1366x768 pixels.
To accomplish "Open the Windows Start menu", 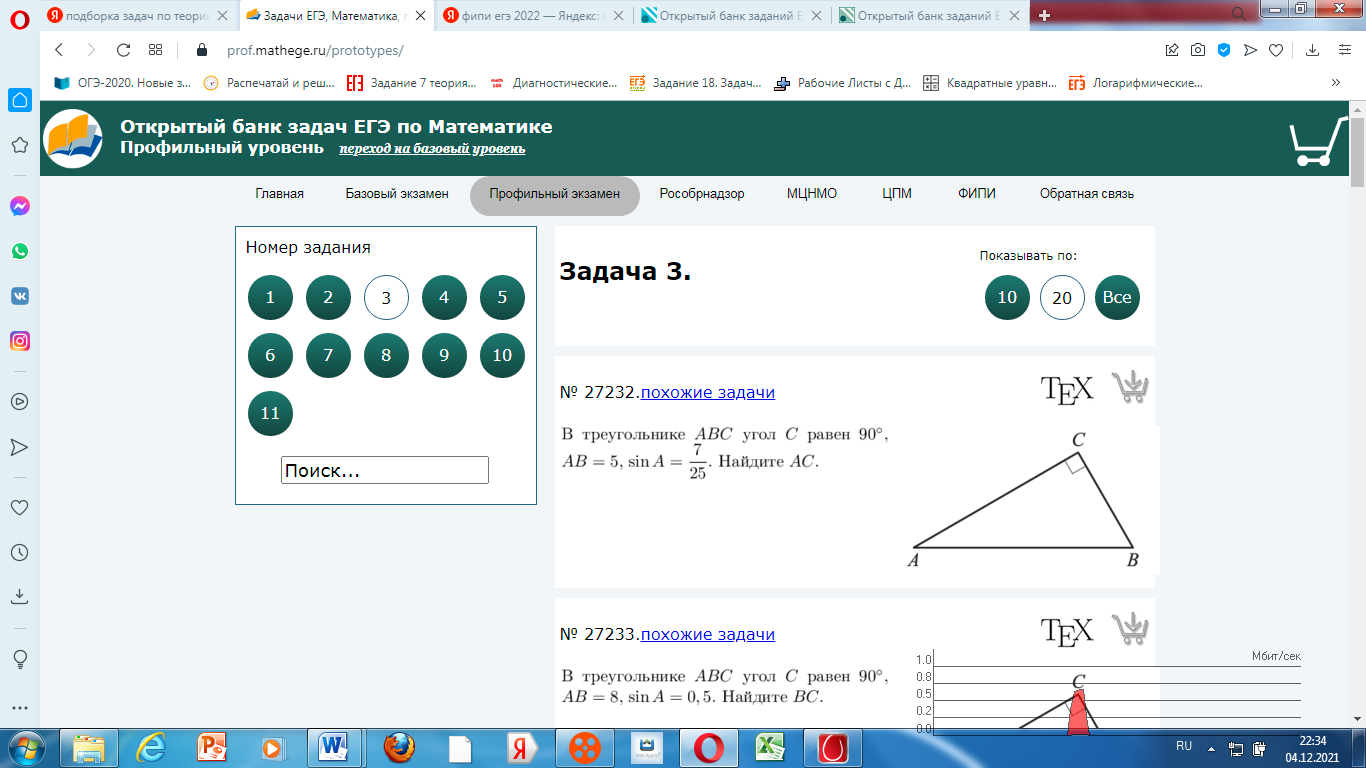I will point(26,748).
